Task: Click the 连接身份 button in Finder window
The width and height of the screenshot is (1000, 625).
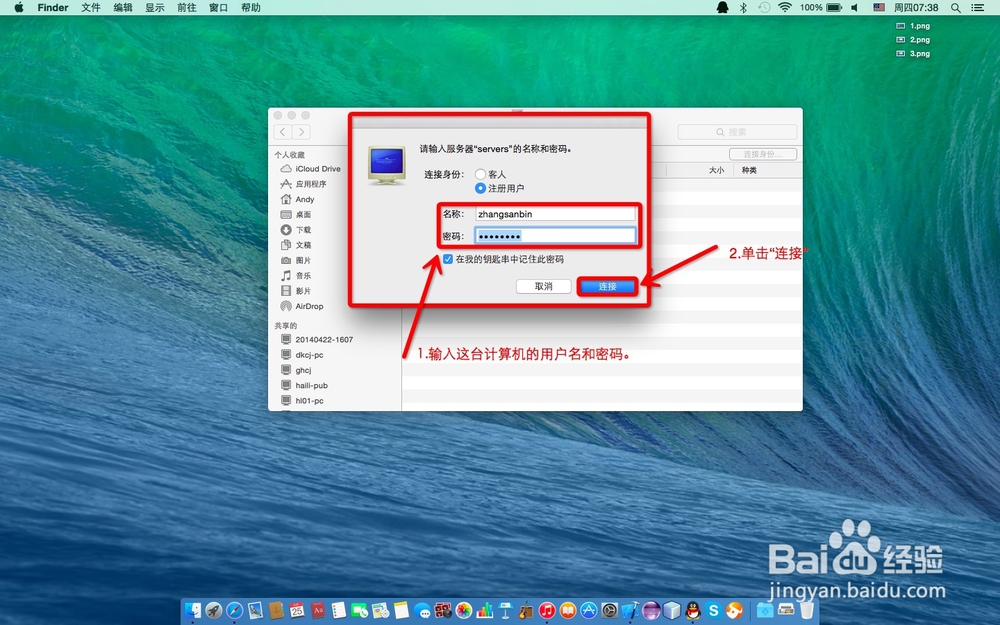Action: pos(763,154)
